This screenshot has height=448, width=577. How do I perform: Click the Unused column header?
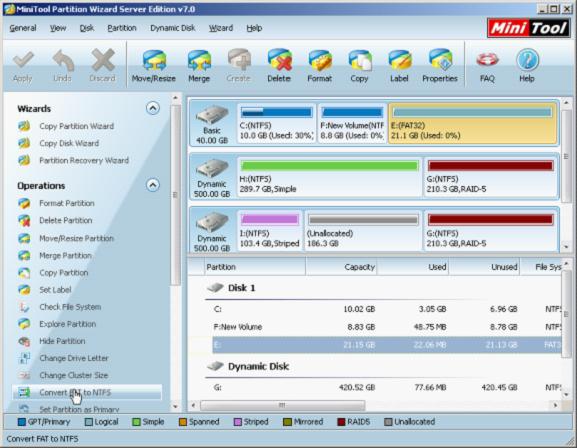(484, 267)
